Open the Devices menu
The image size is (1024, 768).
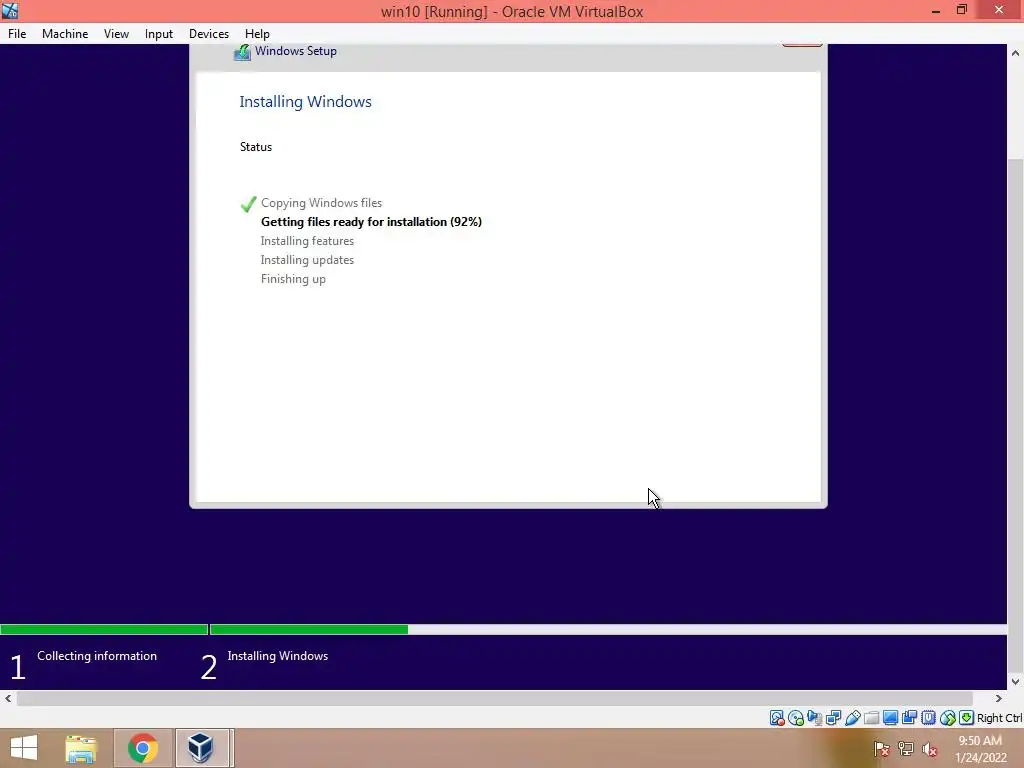point(209,34)
